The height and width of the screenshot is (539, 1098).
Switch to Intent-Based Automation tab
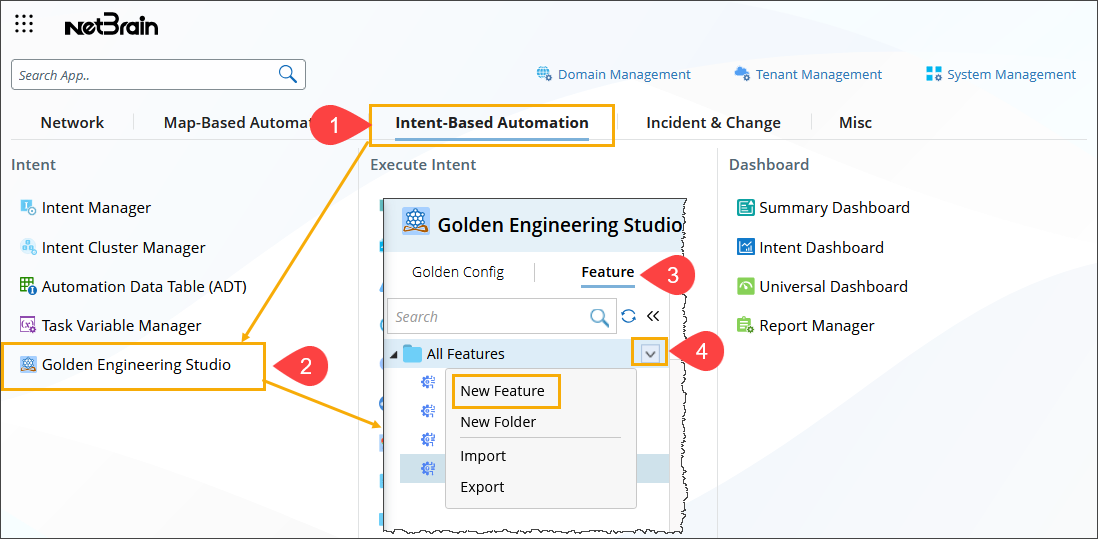point(491,123)
